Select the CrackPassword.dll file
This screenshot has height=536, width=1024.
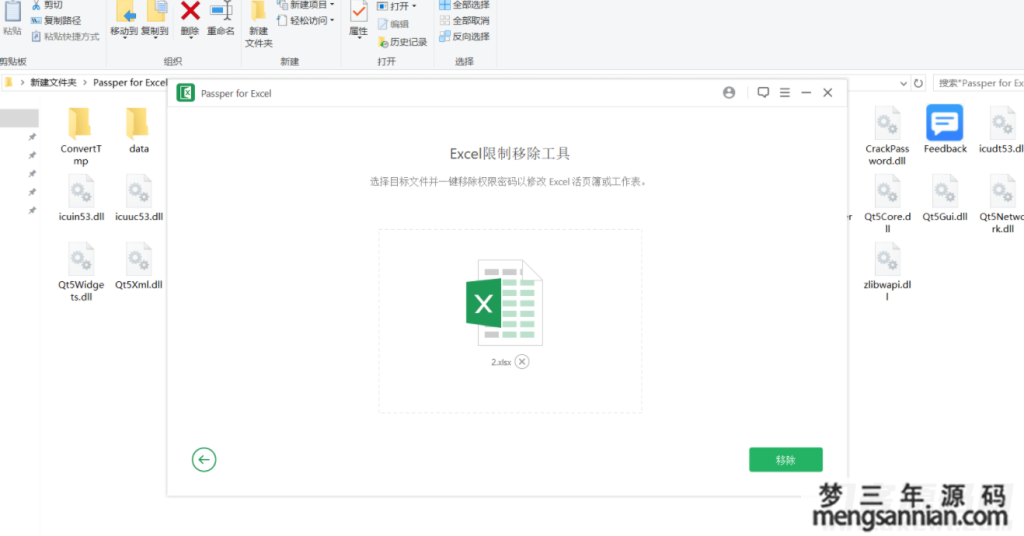tap(887, 136)
